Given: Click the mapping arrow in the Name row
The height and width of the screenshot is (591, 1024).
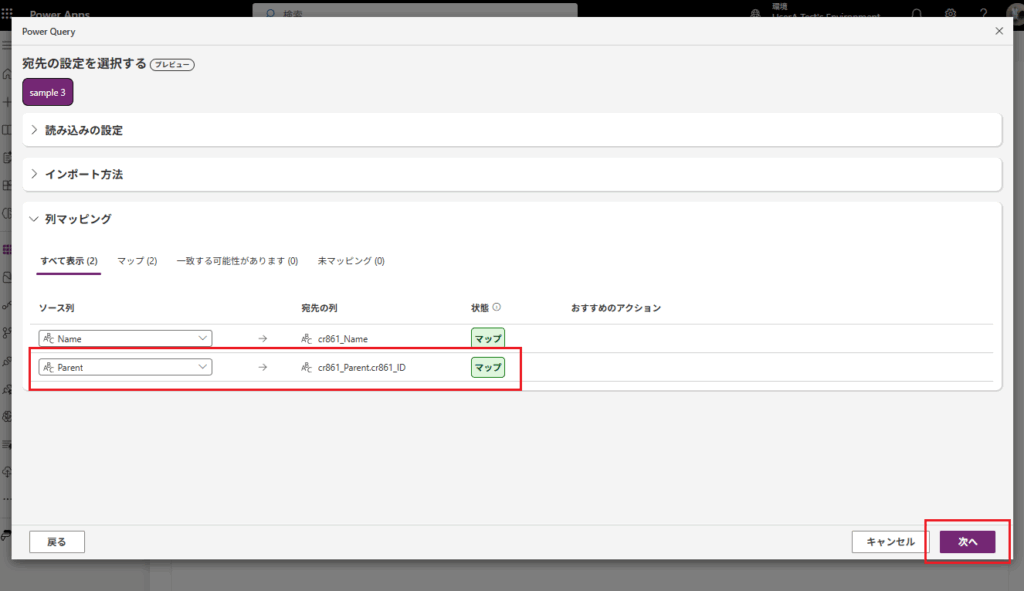Looking at the screenshot, I should pos(262,339).
